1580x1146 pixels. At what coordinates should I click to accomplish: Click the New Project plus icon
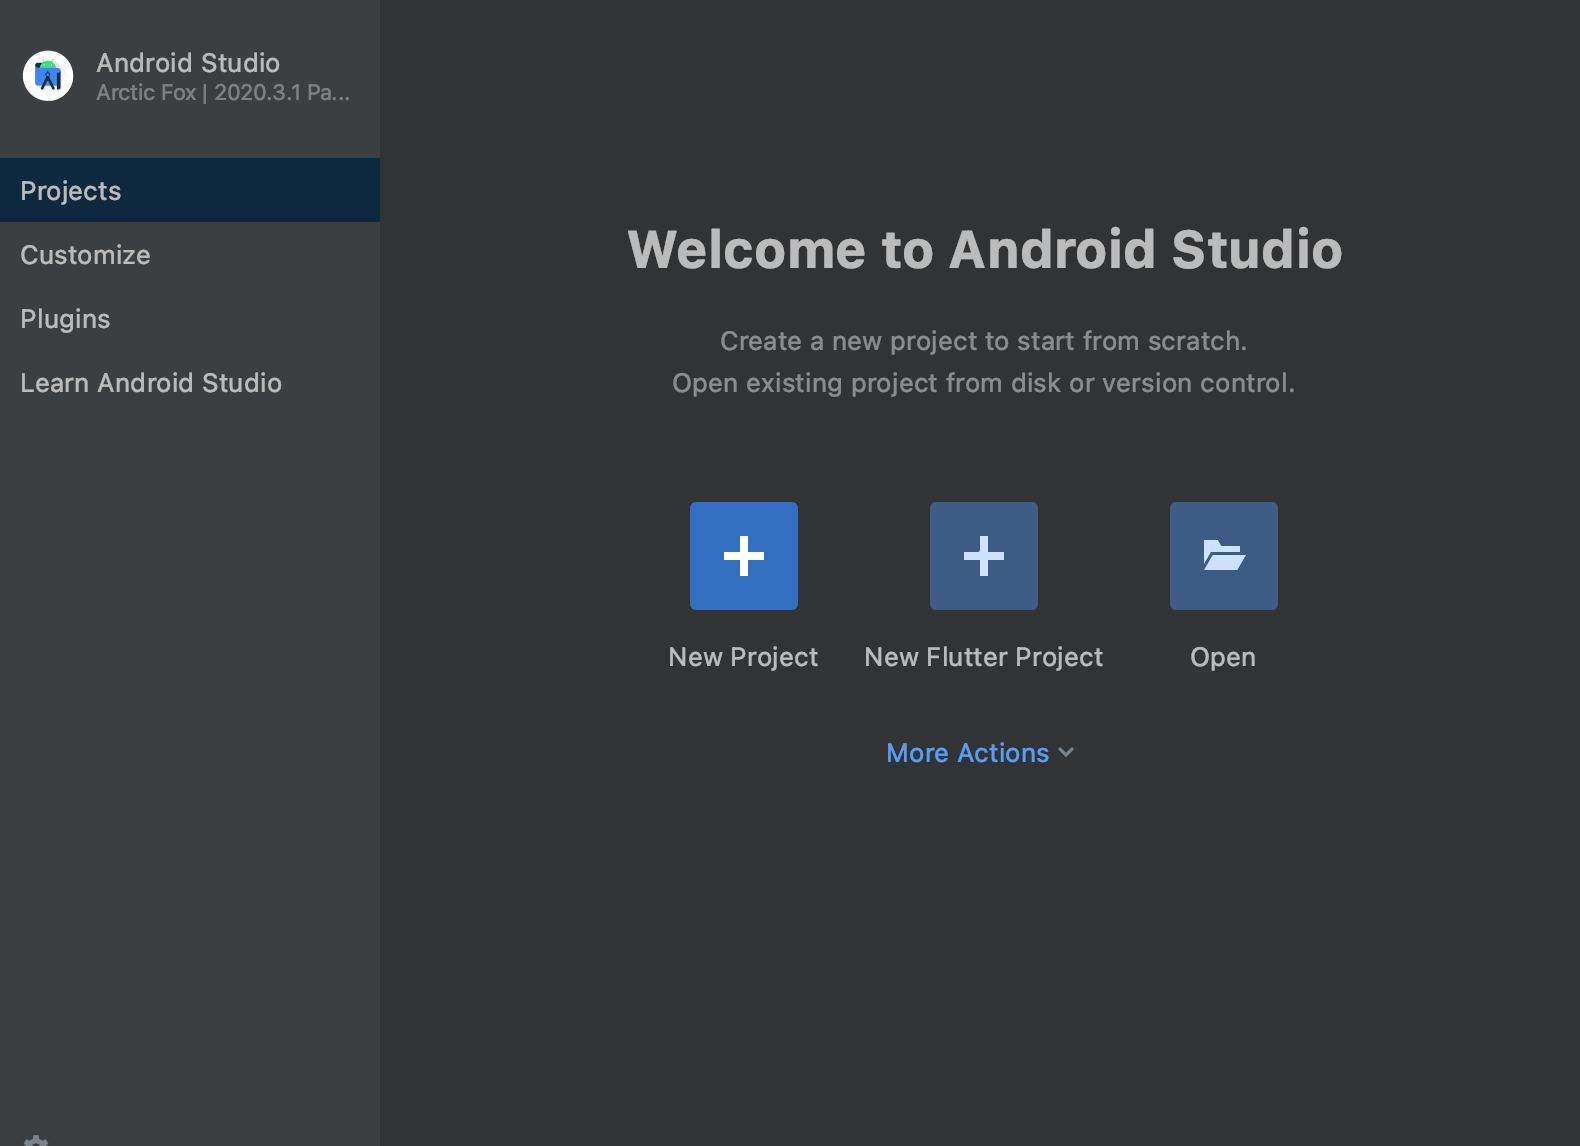(x=744, y=556)
